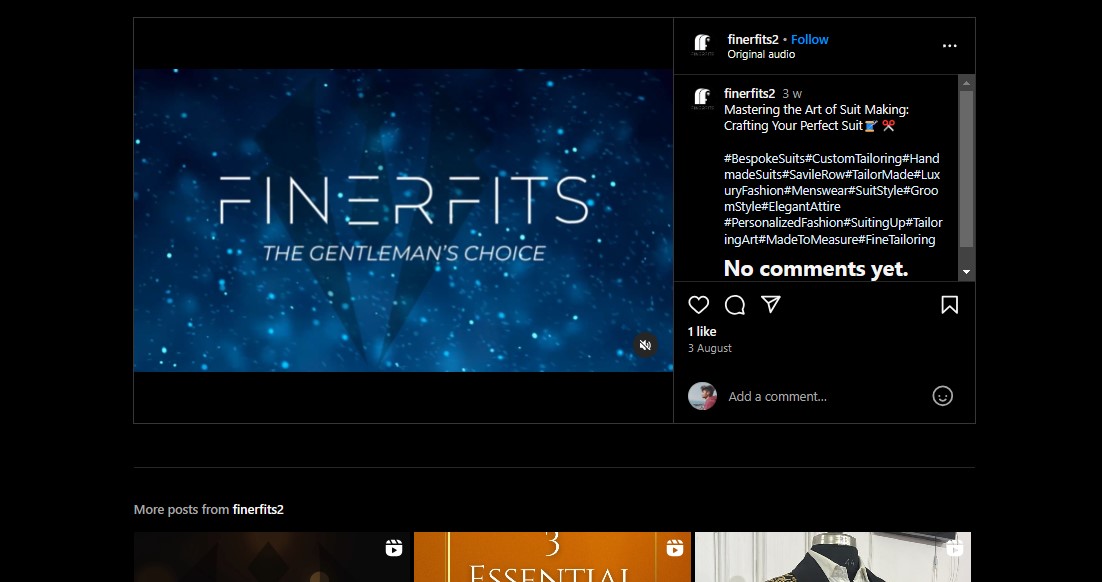Pause the Finerfits reel video
The width and height of the screenshot is (1102, 582).
pyautogui.click(x=403, y=220)
